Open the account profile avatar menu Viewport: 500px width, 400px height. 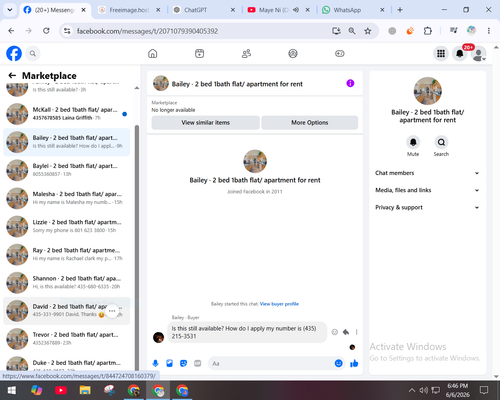pos(478,54)
